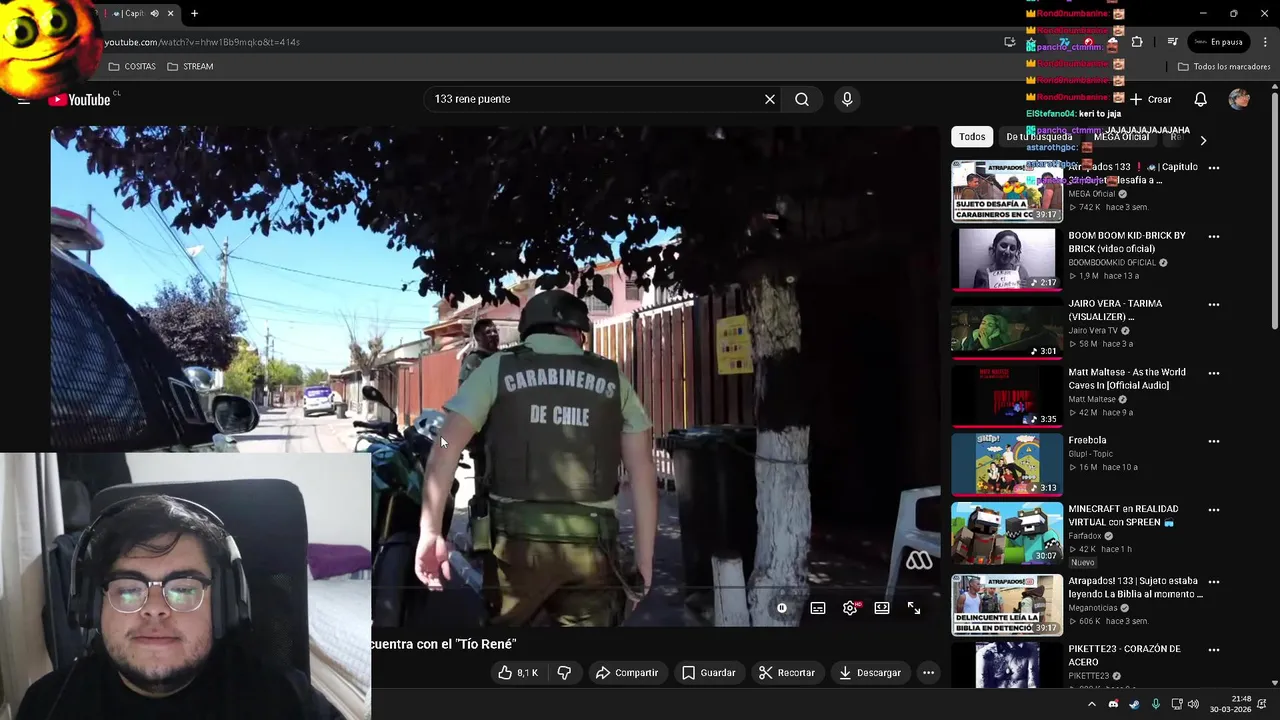Click the 'En pausa' profile button
Image resolution: width=1280 pixels, height=720 pixels.
coord(1217,42)
